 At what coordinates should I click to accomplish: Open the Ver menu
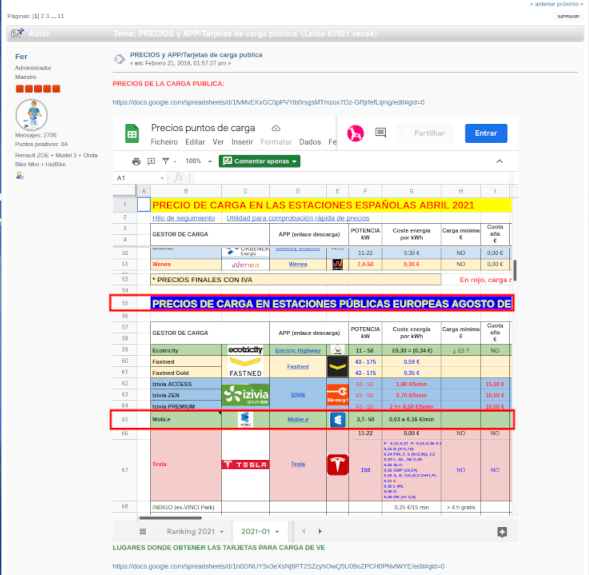pyautogui.click(x=218, y=142)
